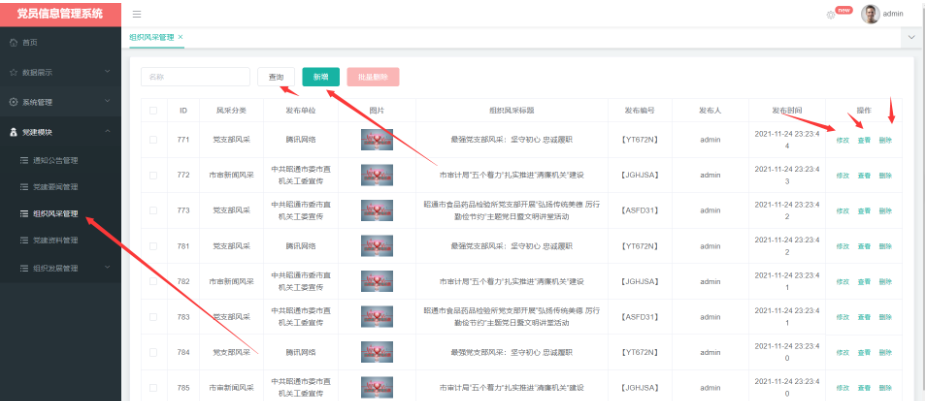Open the thumbnail image in row 771
This screenshot has height=401, width=925.
[x=377, y=140]
